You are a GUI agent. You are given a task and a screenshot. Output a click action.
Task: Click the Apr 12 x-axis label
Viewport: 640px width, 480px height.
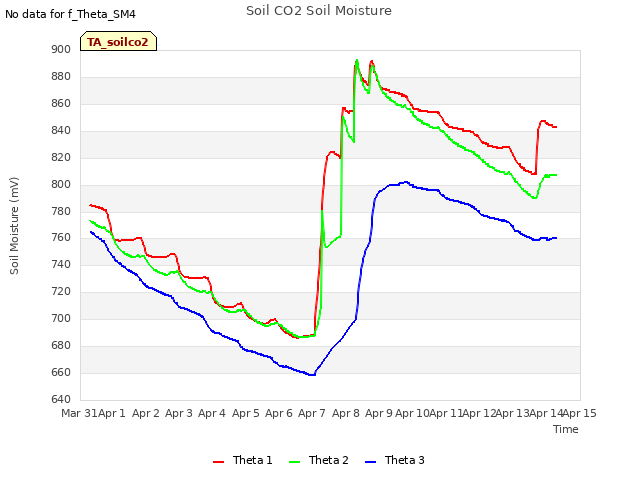479,413
